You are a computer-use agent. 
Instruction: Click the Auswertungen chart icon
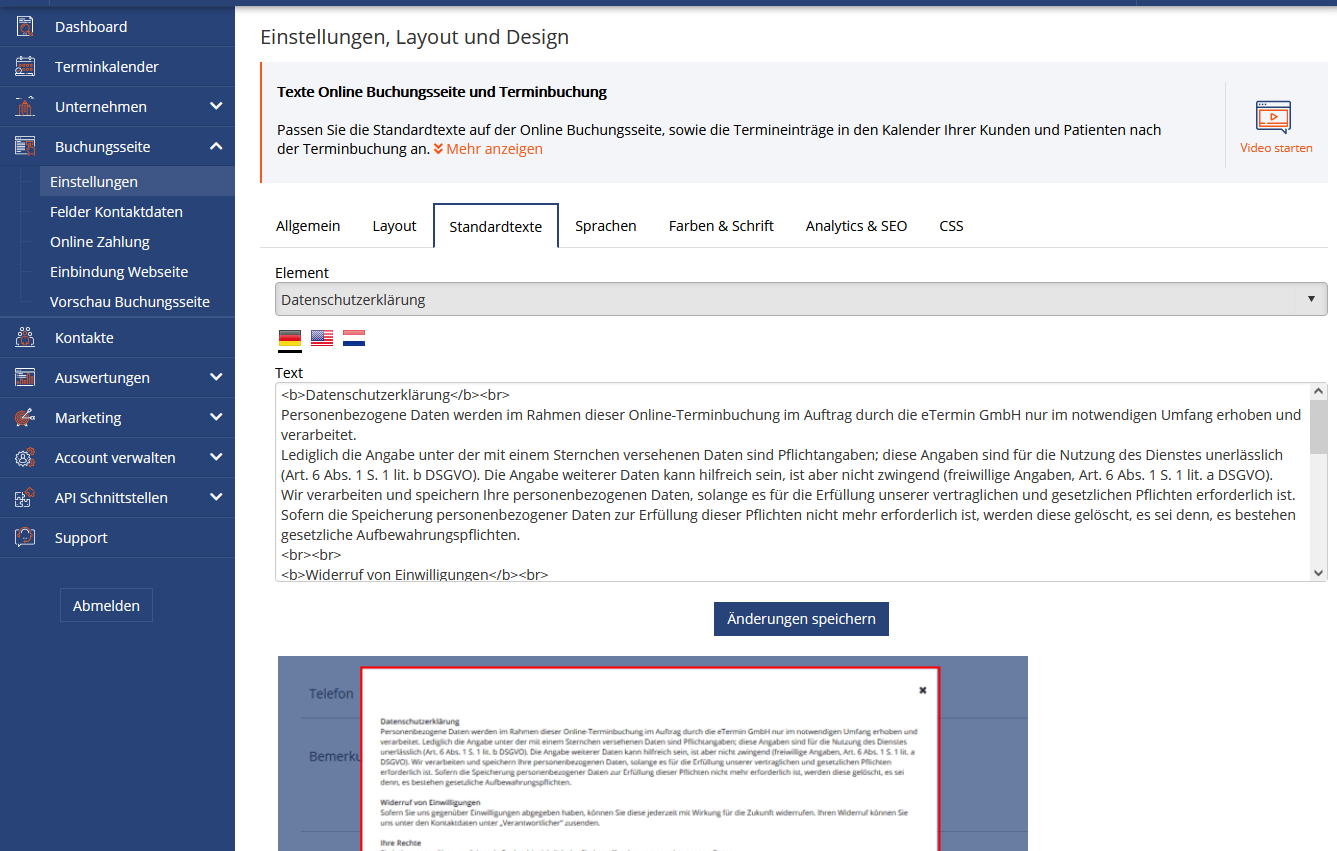(25, 378)
